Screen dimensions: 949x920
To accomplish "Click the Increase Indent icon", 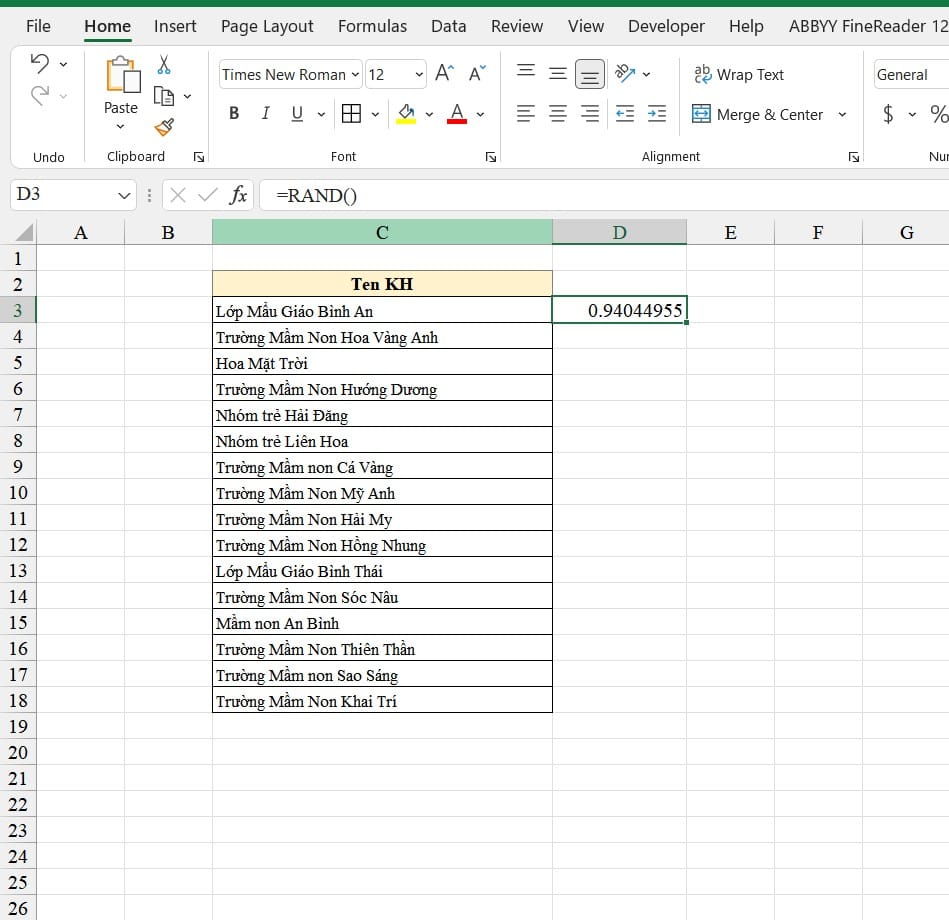I will point(657,114).
